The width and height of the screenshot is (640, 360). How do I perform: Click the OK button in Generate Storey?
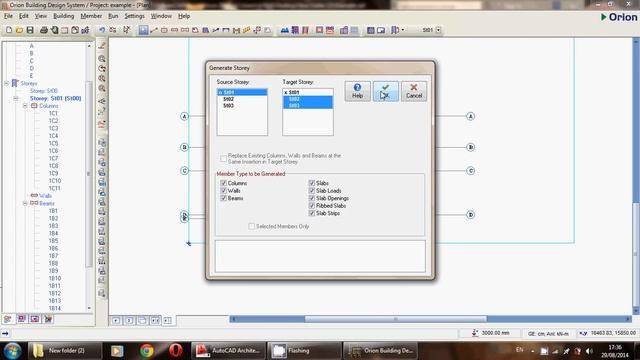pyautogui.click(x=386, y=91)
